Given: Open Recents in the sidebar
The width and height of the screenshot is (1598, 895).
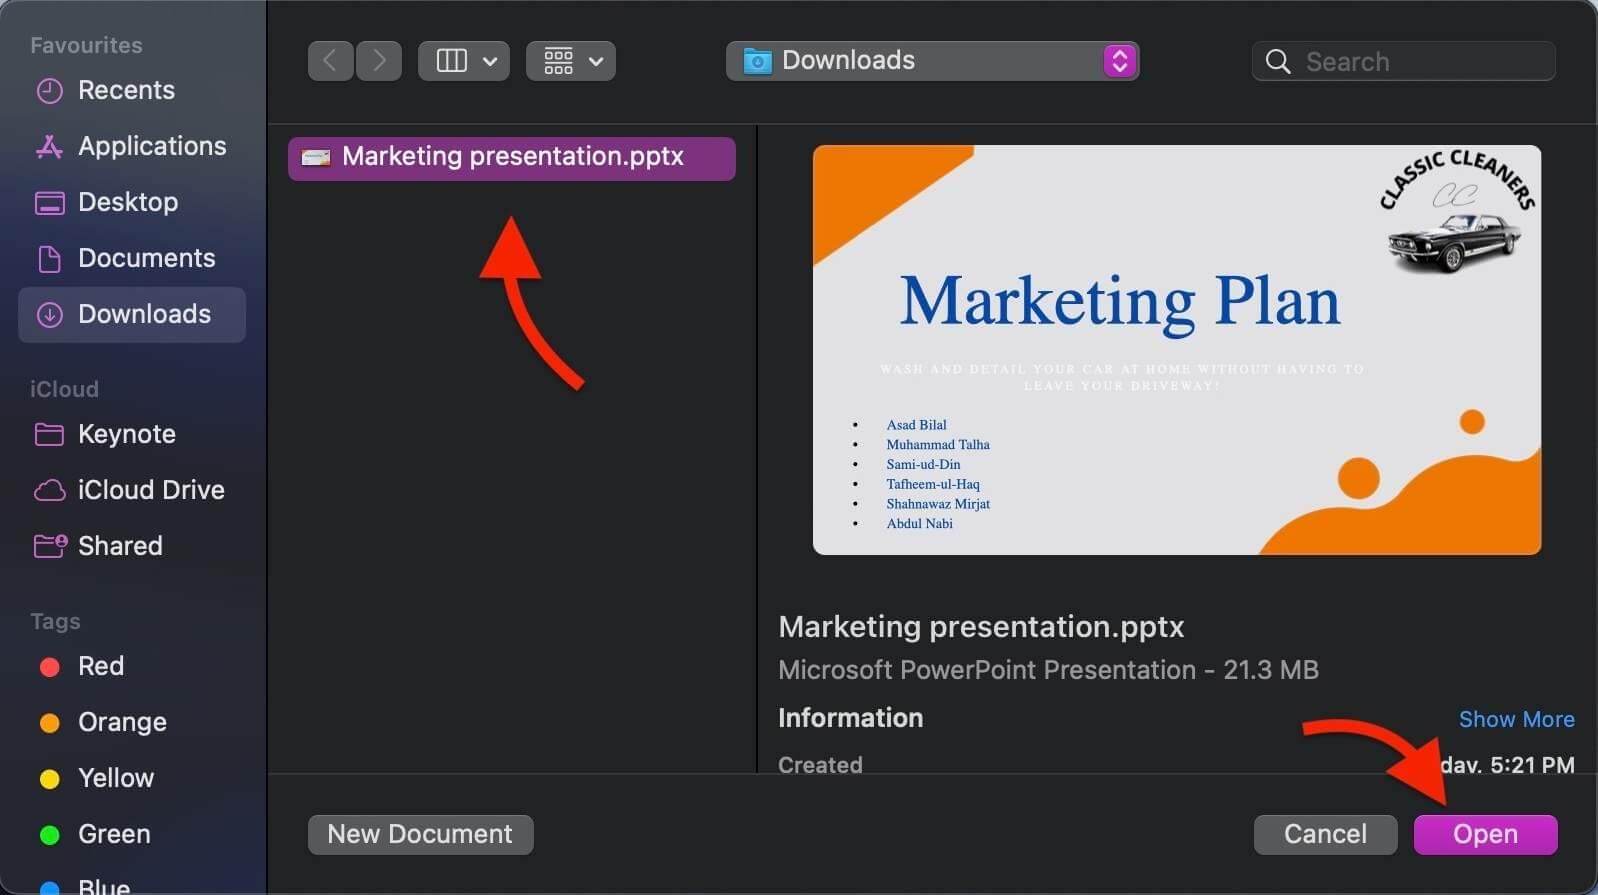Looking at the screenshot, I should click(x=132, y=90).
